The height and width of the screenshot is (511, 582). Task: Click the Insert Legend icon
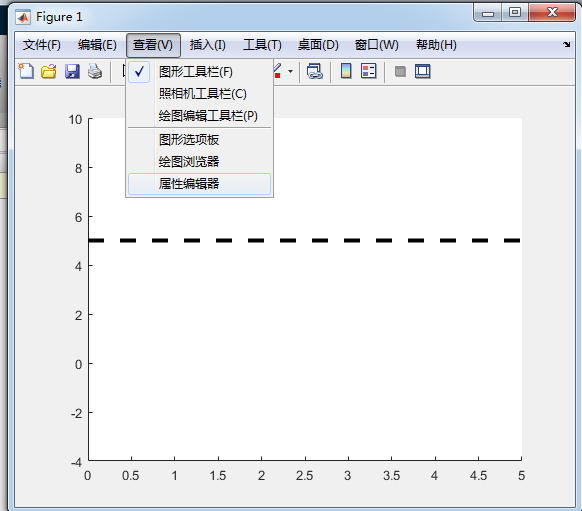click(x=369, y=71)
